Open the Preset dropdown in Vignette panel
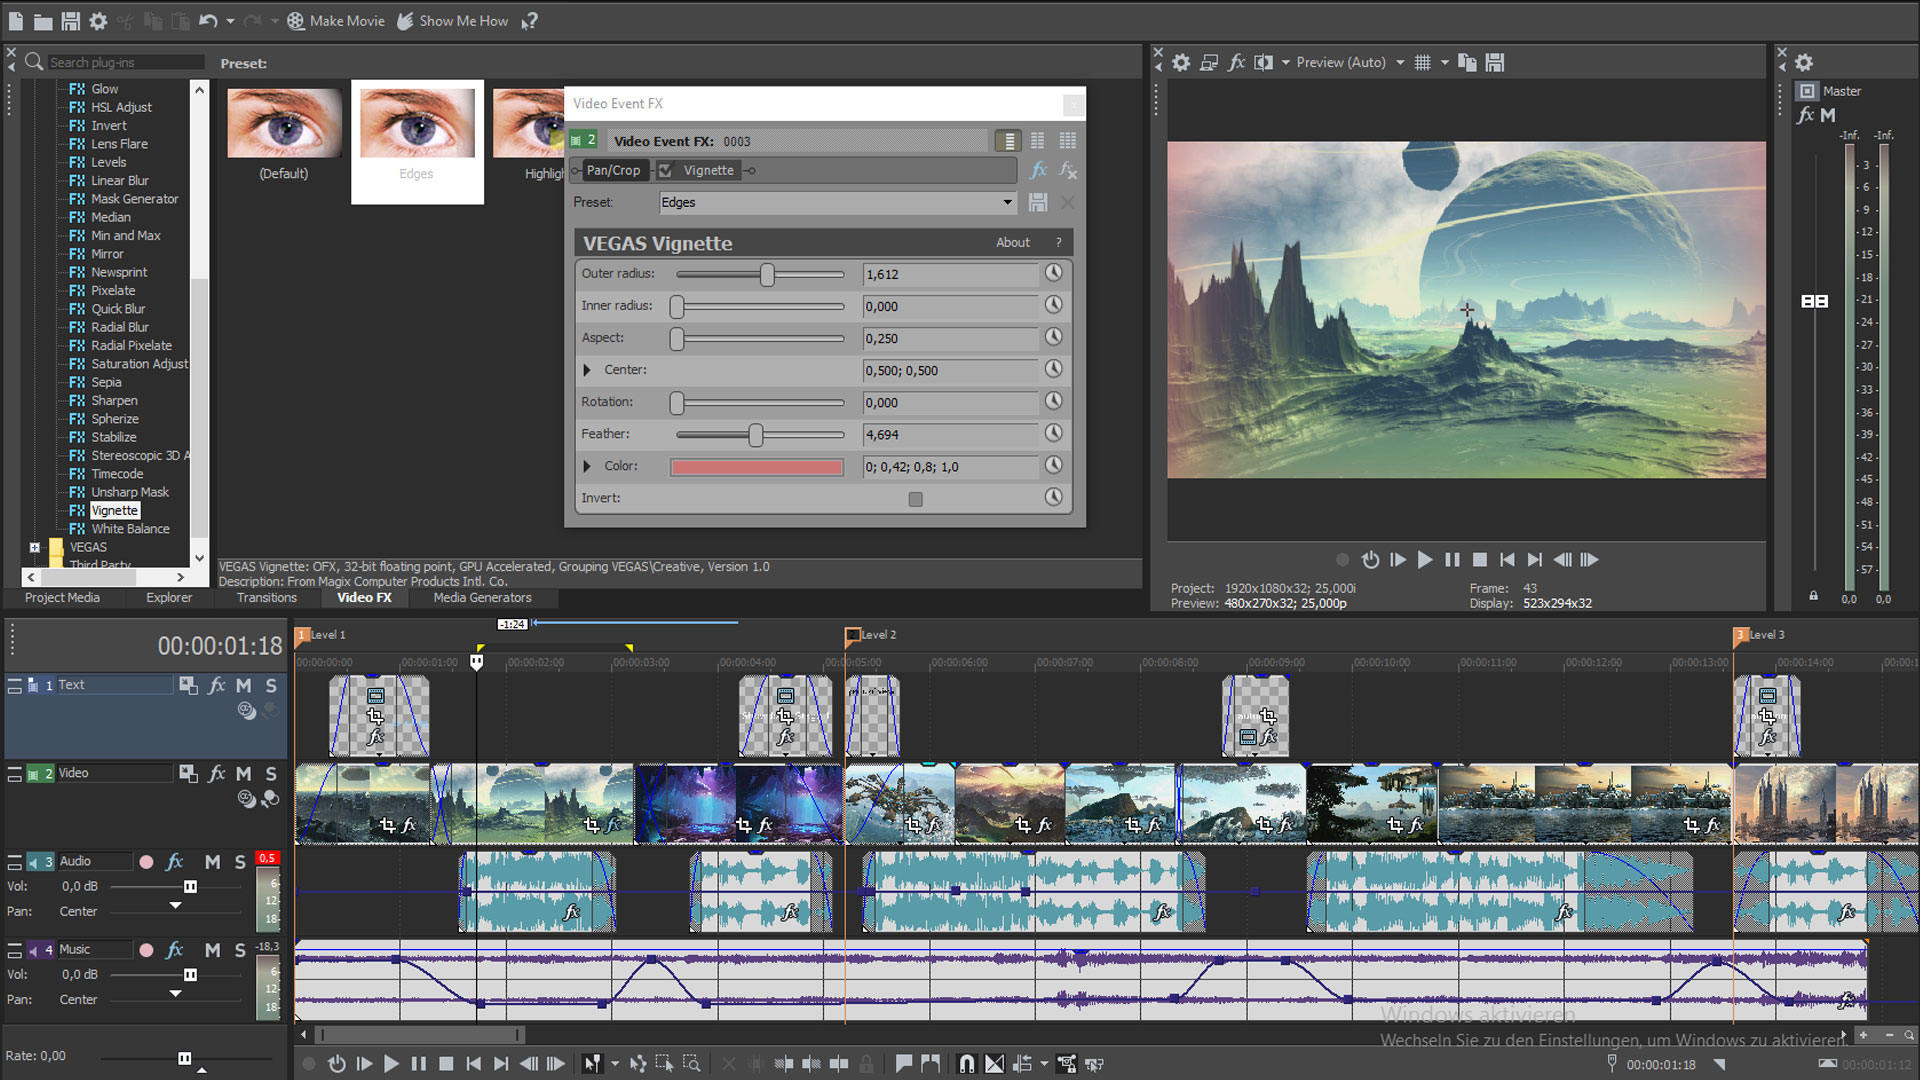Screen dimensions: 1920x1080 point(1005,202)
